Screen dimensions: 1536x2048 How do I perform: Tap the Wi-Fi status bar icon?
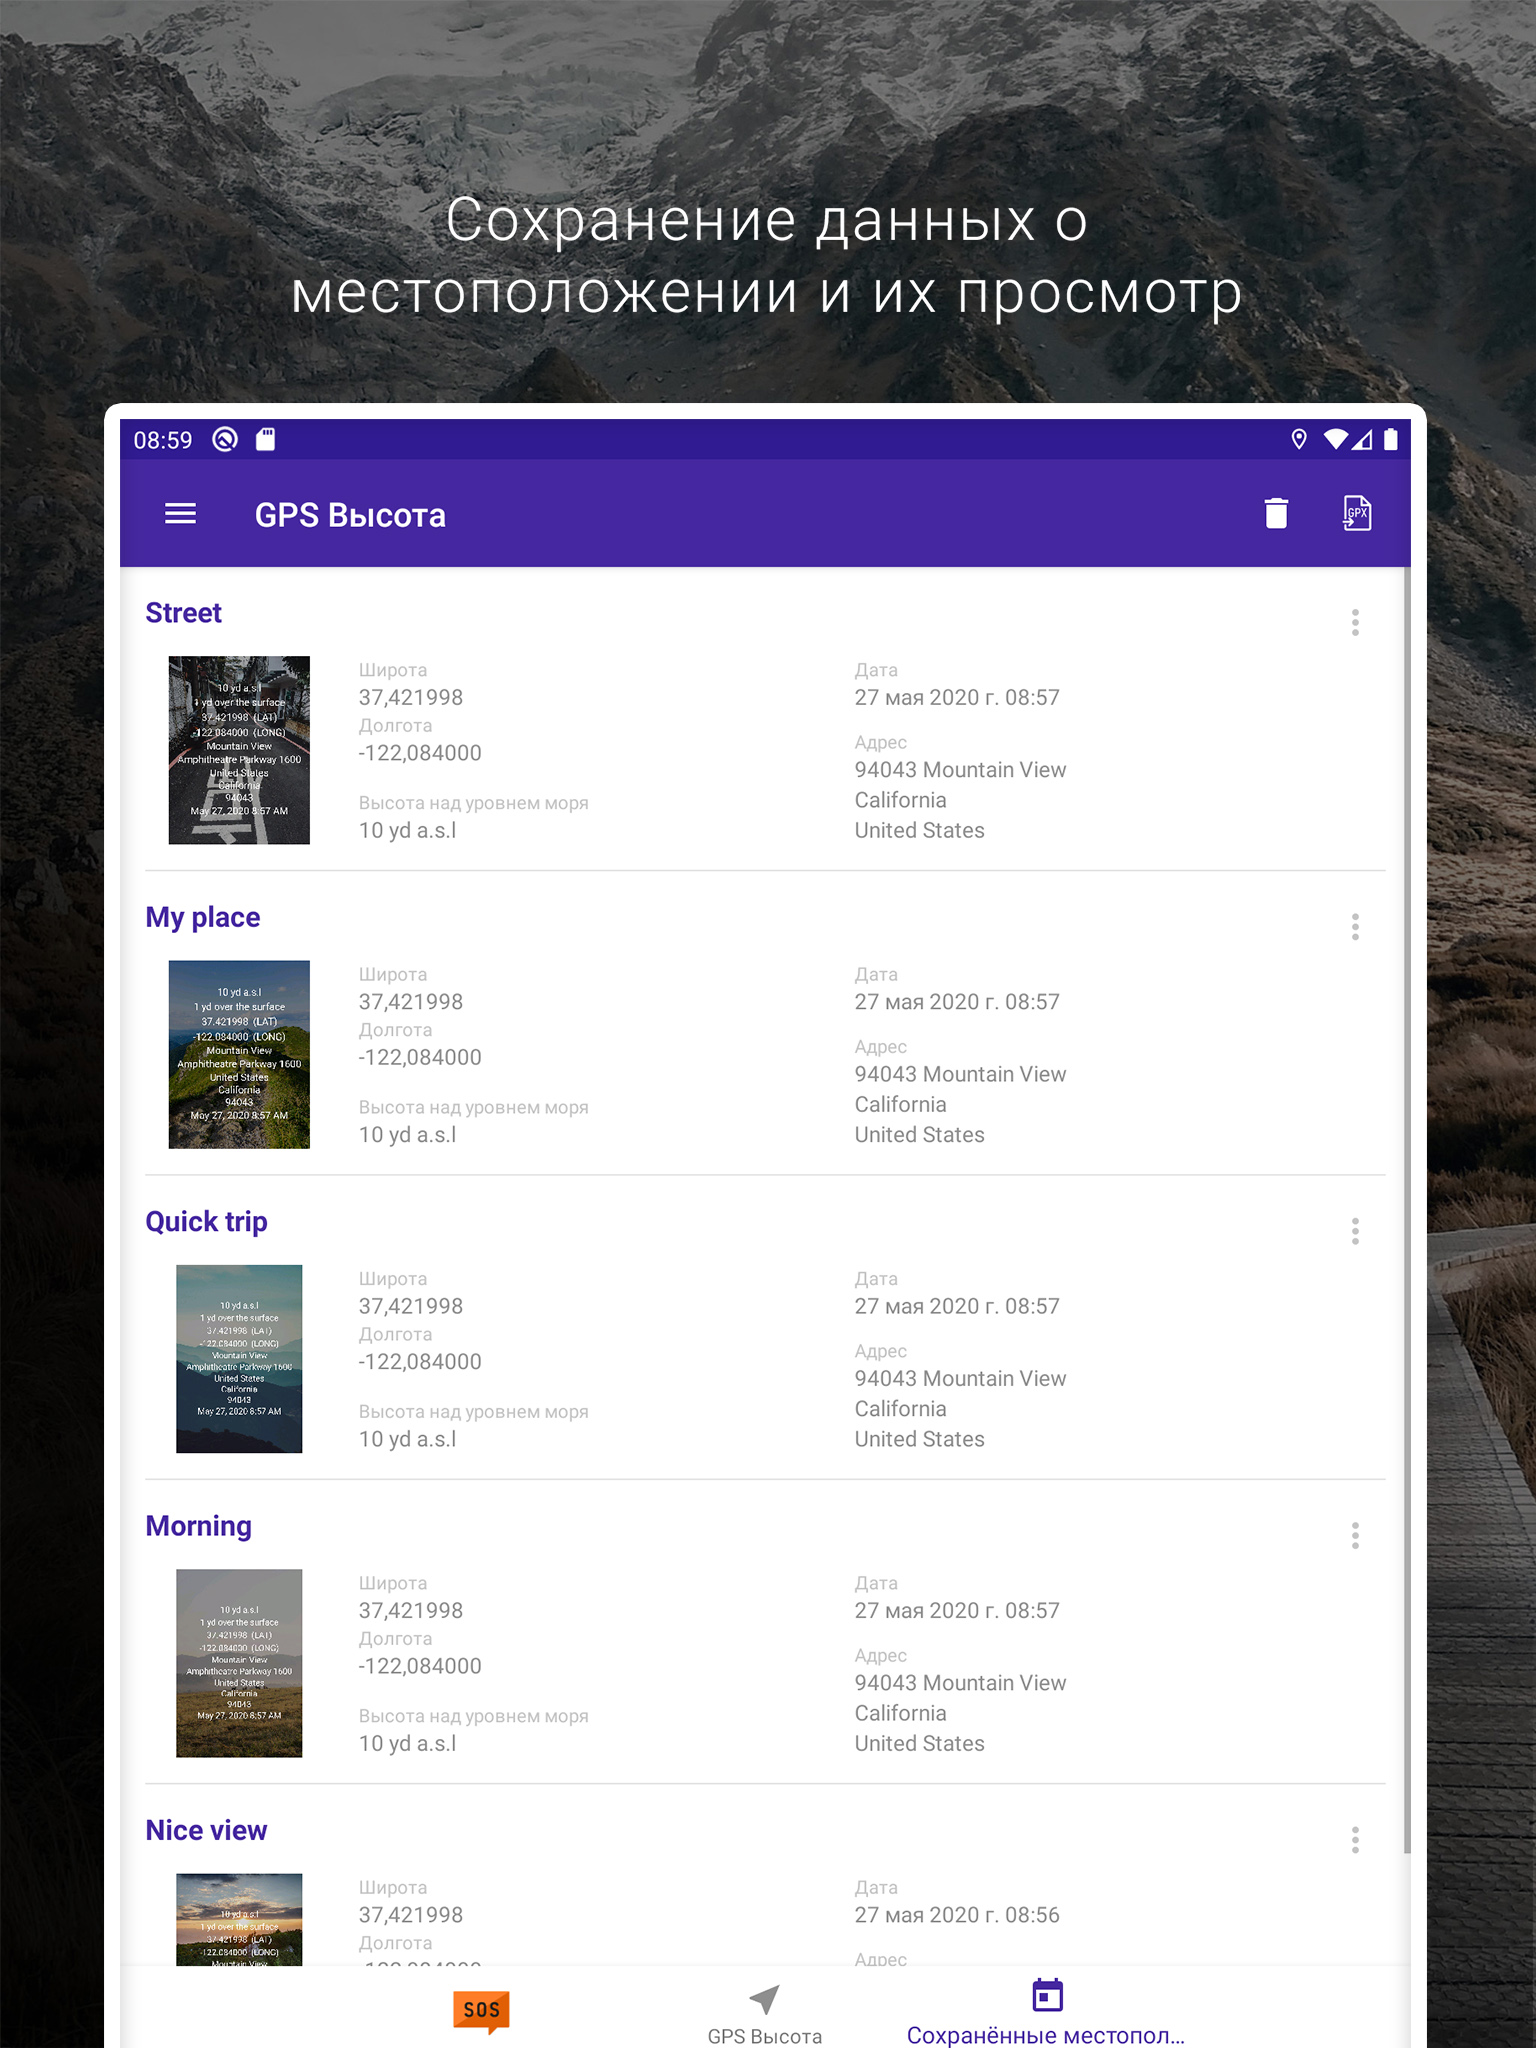1335,439
